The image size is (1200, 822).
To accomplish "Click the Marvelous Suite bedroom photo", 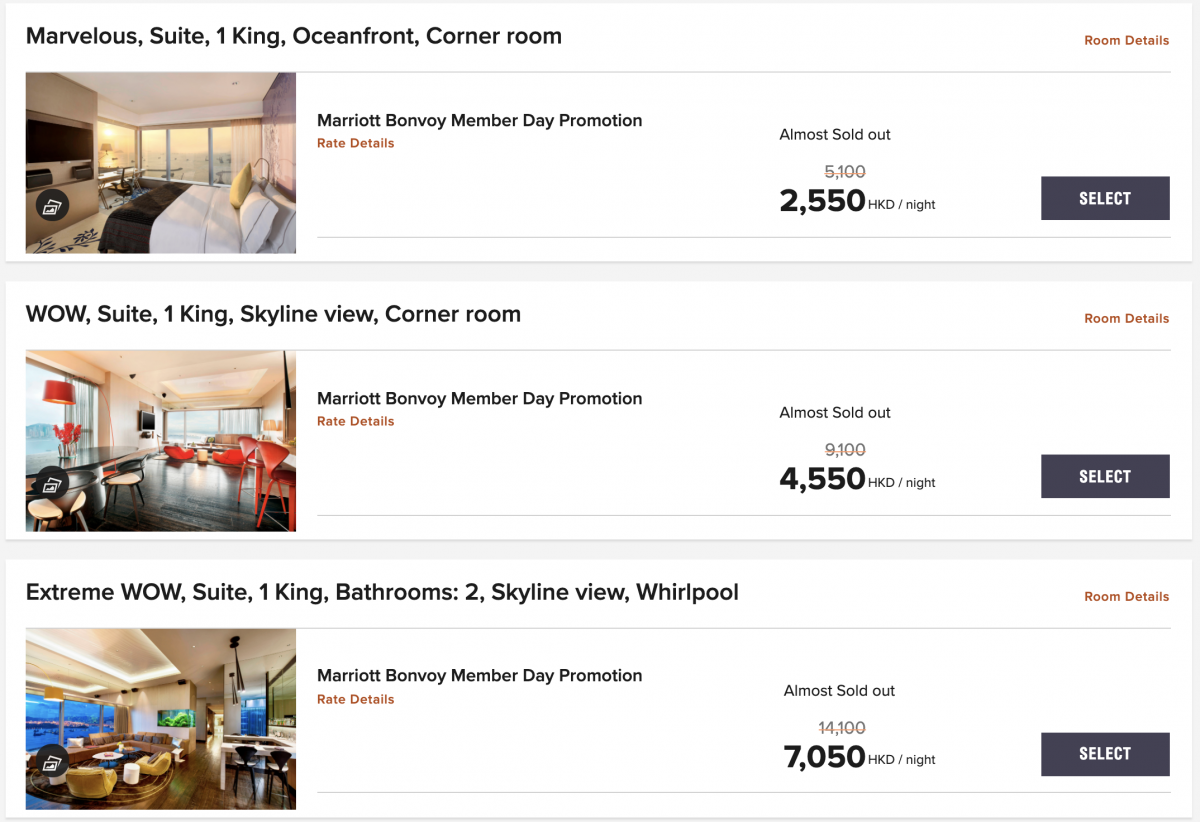I will point(161,163).
